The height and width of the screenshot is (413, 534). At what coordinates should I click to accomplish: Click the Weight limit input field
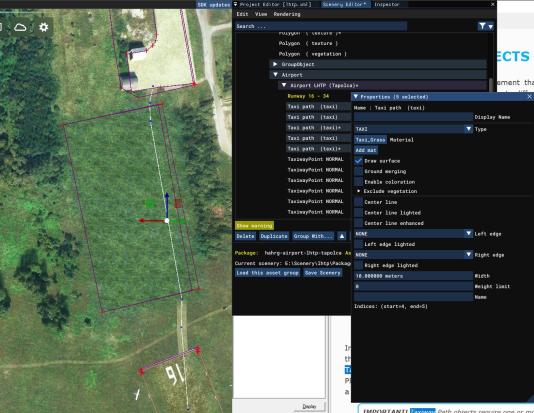[x=413, y=287]
